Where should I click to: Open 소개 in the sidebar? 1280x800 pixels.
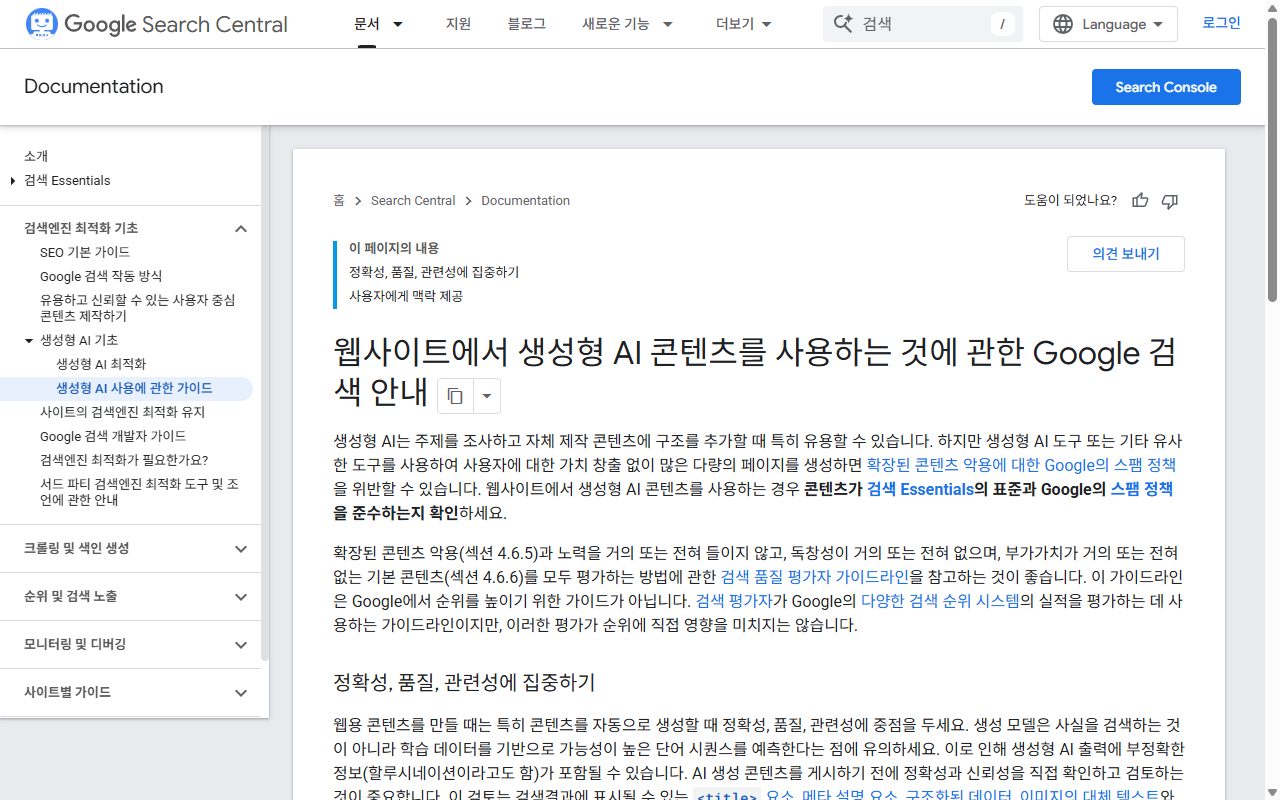[36, 156]
